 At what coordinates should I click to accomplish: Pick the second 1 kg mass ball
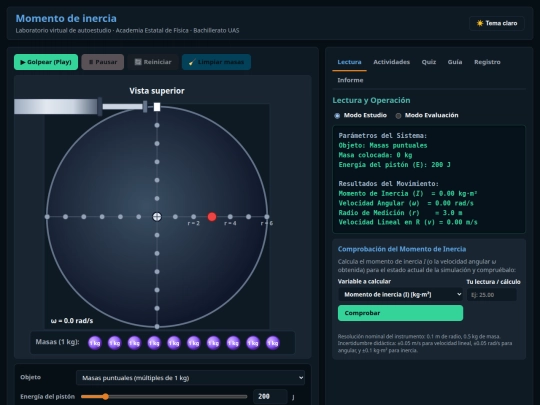click(x=115, y=343)
